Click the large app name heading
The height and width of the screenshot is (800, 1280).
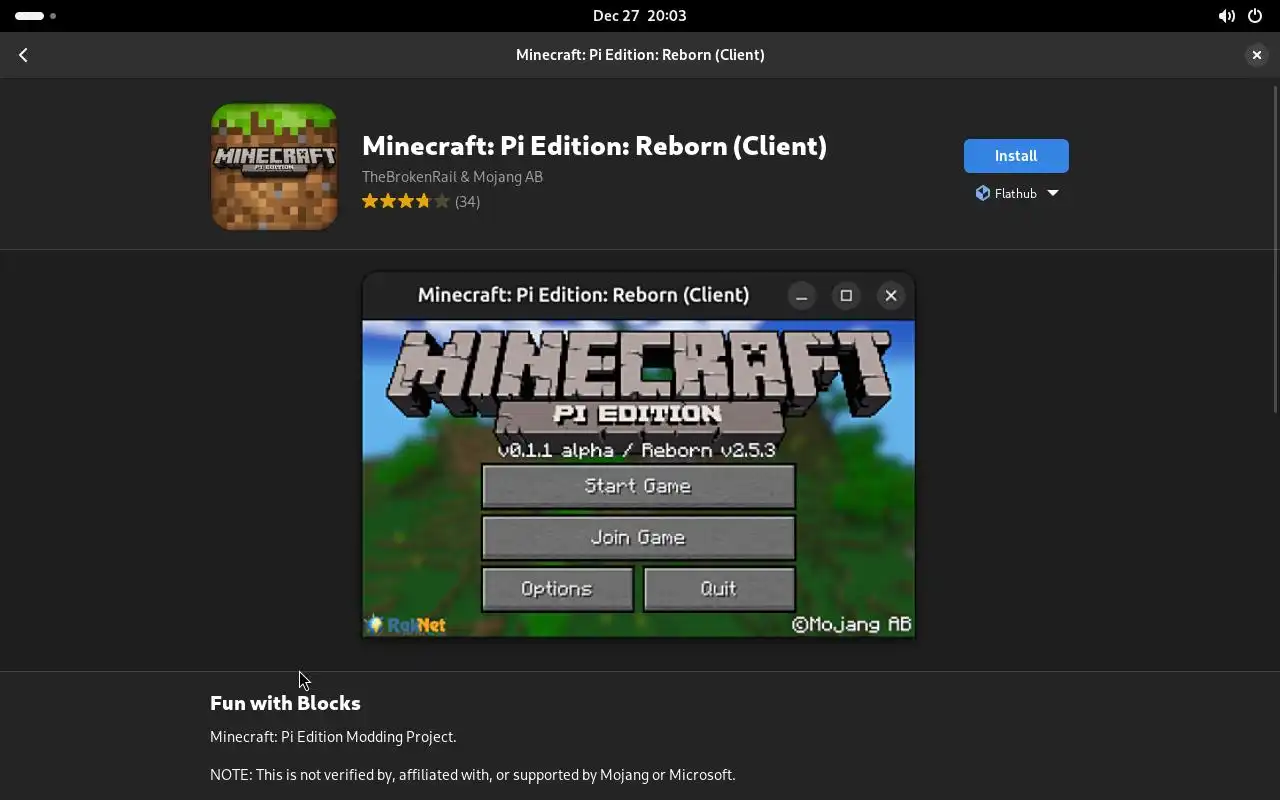594,146
